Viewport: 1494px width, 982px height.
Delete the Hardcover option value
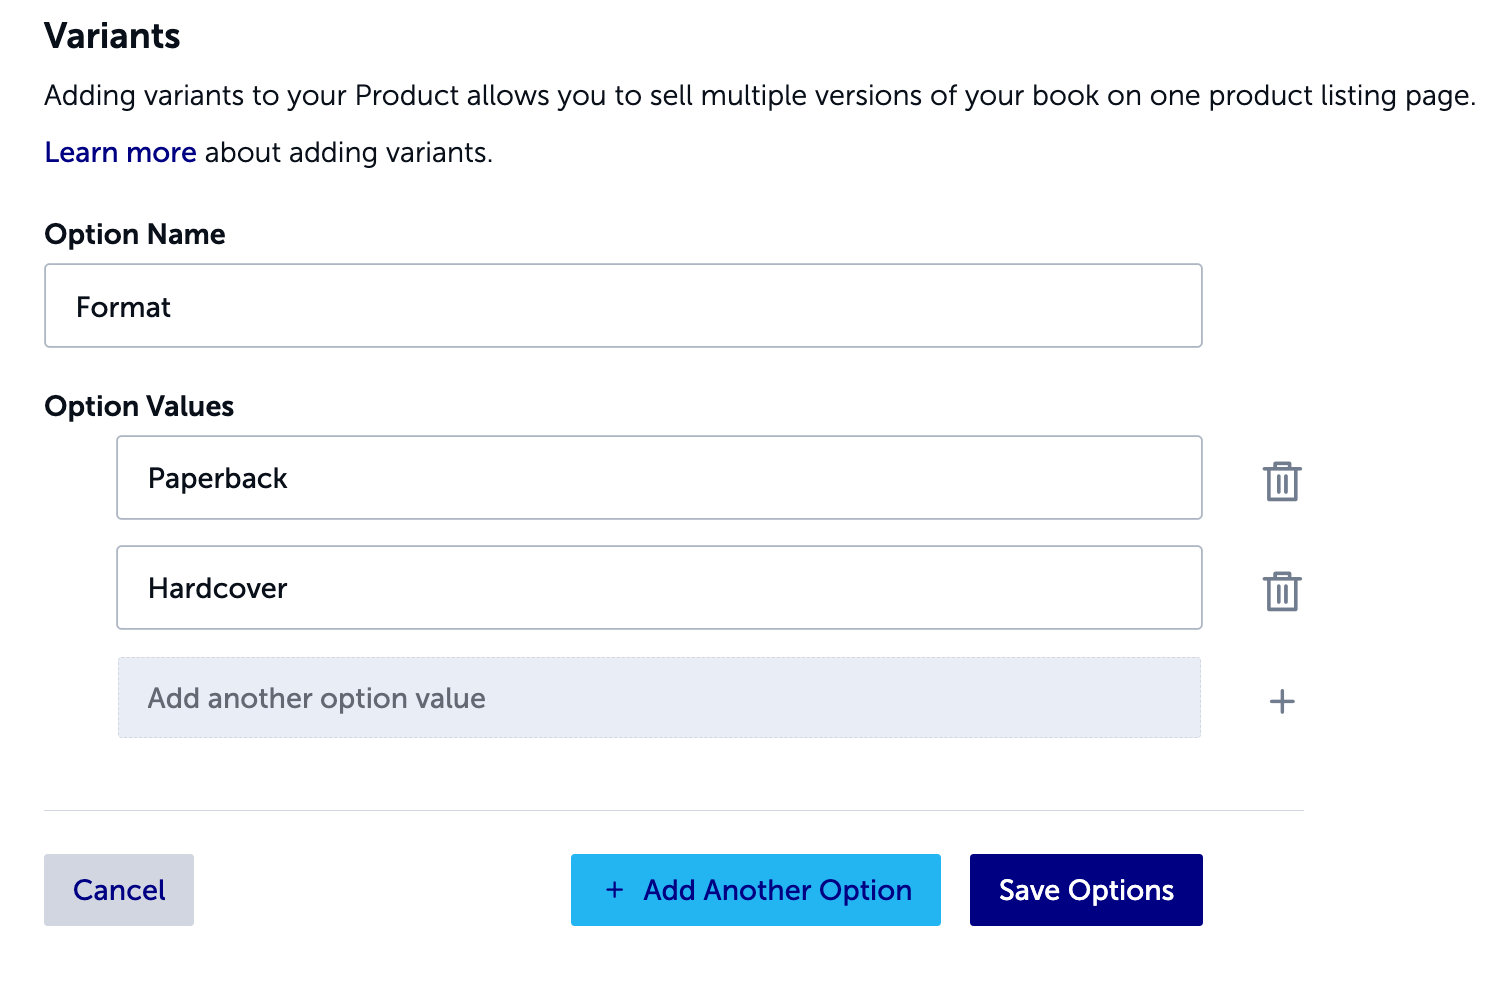pyautogui.click(x=1281, y=591)
